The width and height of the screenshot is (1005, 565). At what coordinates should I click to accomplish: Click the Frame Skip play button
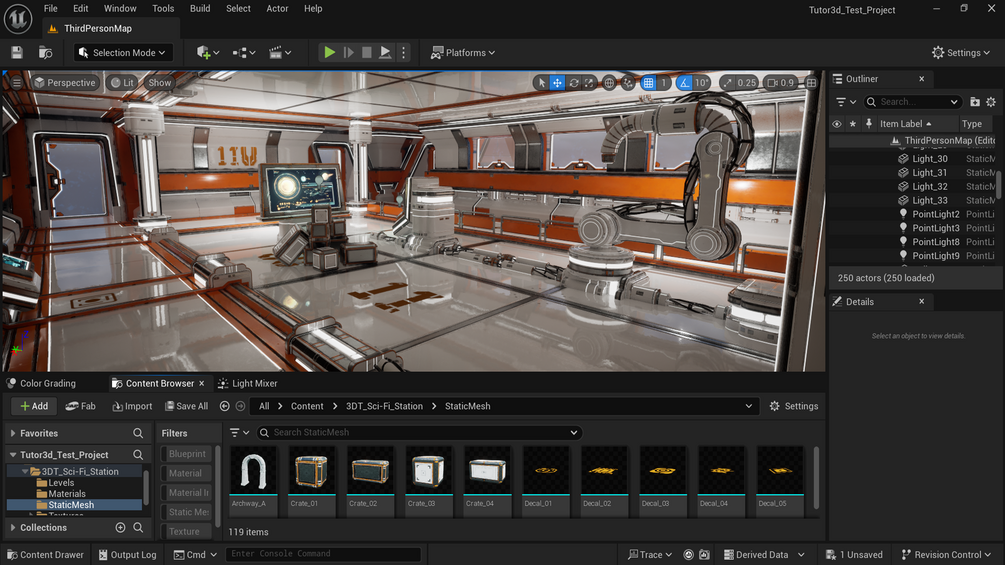click(x=349, y=53)
